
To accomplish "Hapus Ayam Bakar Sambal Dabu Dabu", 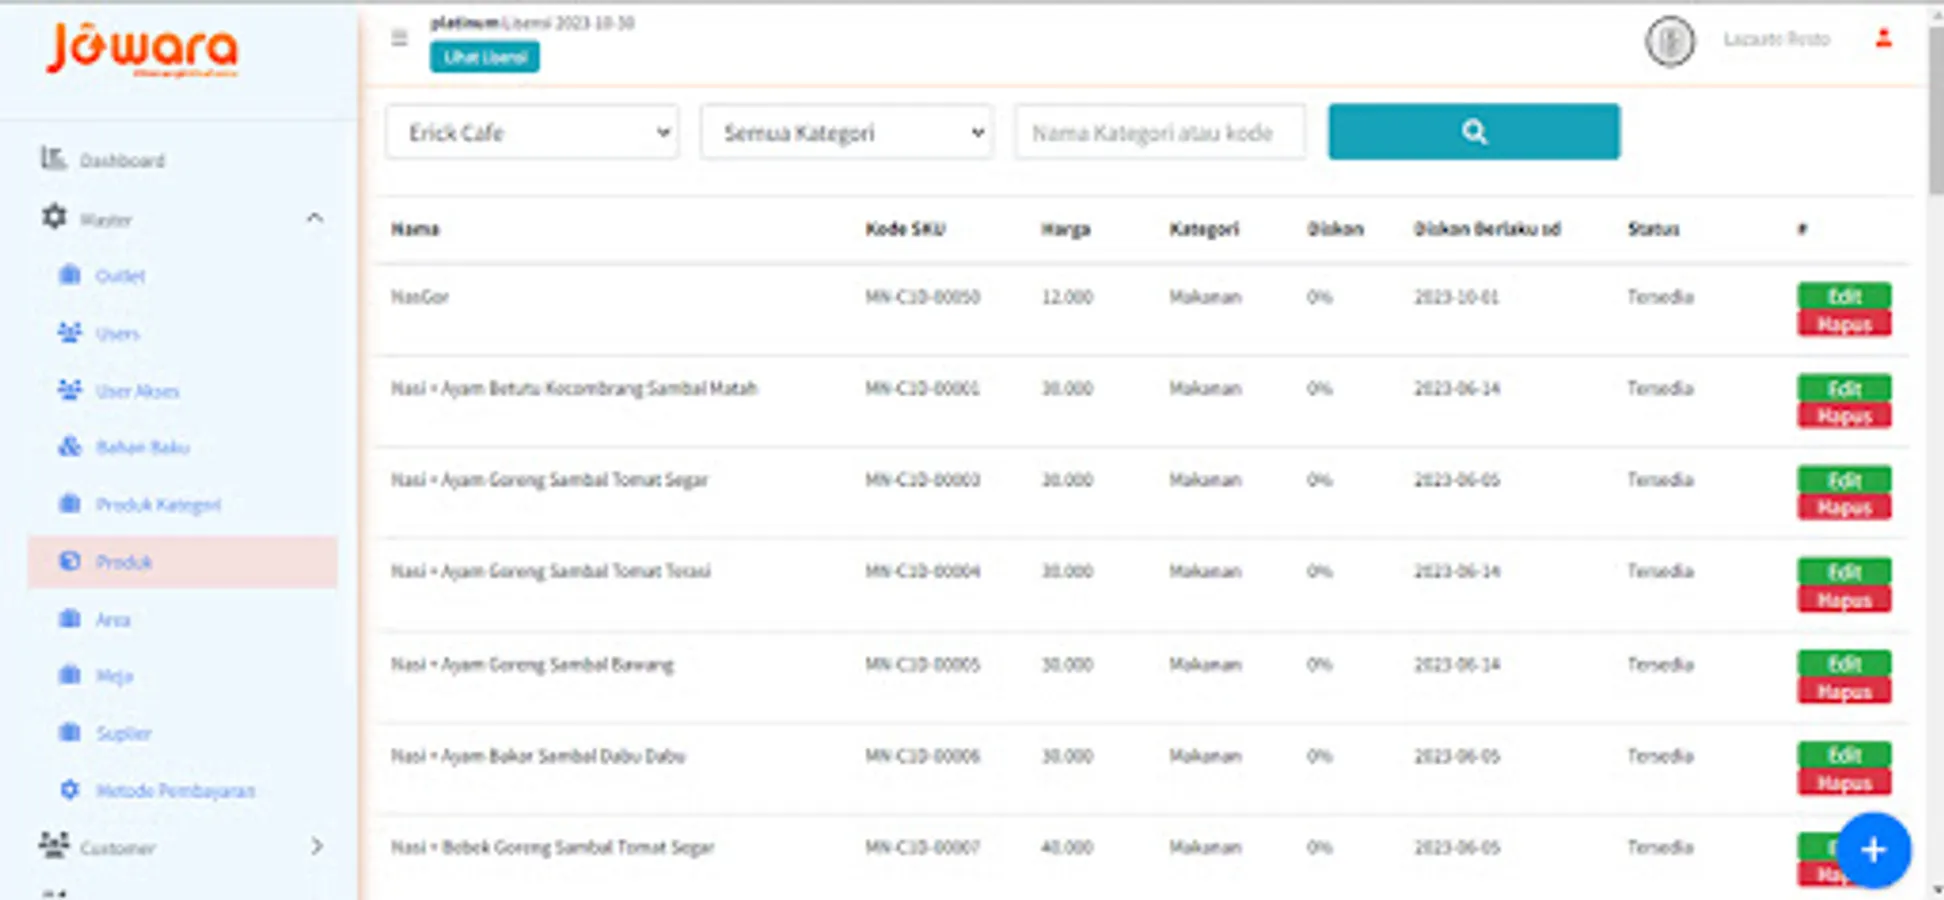I will tap(1844, 783).
